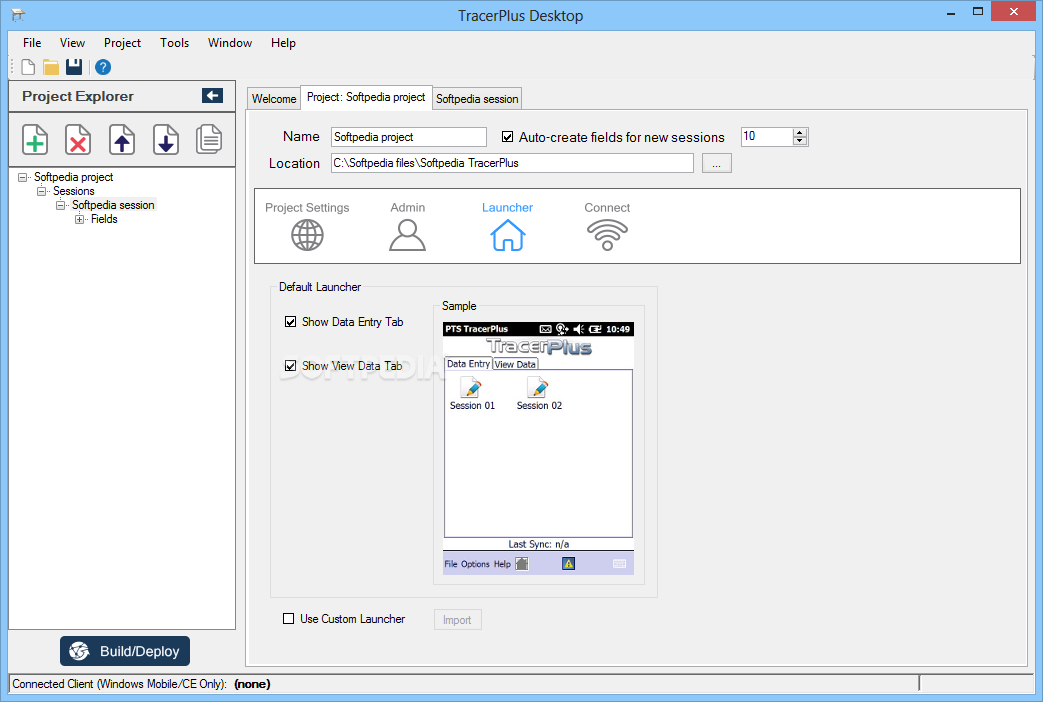This screenshot has width=1043, height=702.
Task: Click the TracerPlus logo in sample preview
Action: point(539,347)
